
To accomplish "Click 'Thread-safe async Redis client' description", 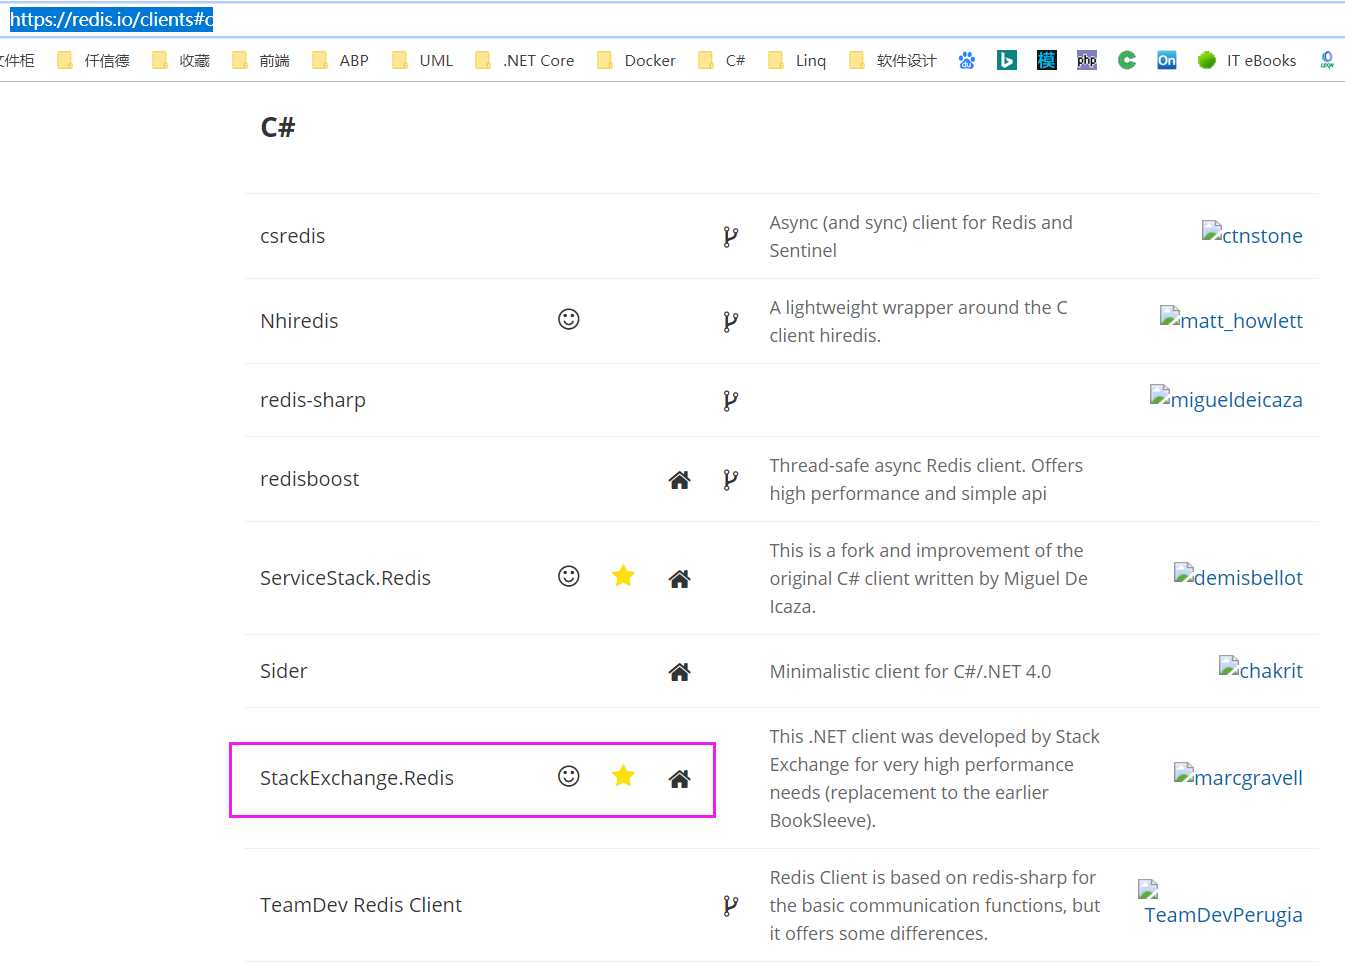I will (x=926, y=479).
